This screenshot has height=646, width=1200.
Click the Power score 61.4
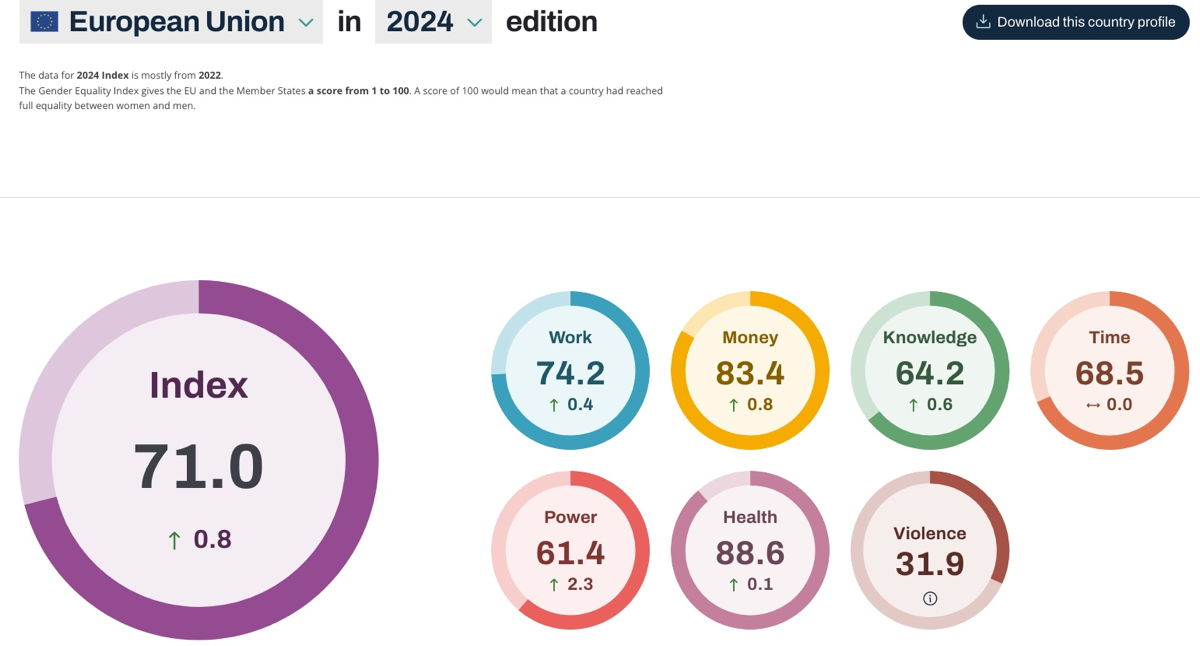click(570, 553)
